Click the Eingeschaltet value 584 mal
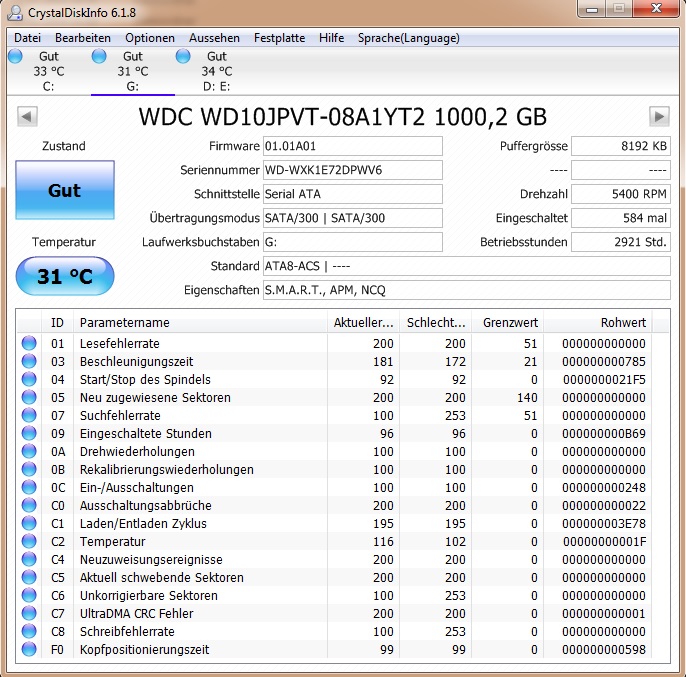 621,218
